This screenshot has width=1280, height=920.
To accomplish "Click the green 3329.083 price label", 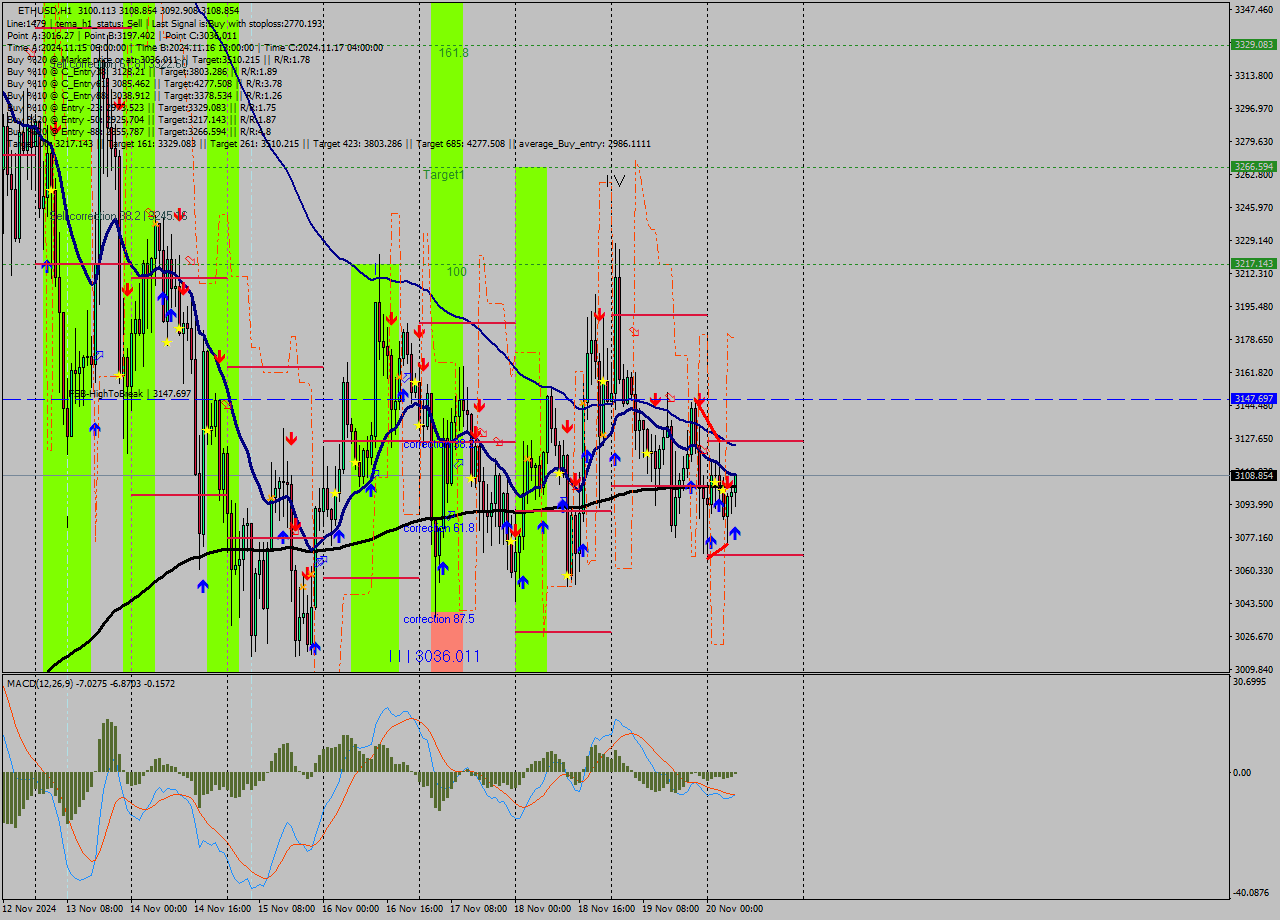I will pyautogui.click(x=1254, y=44).
